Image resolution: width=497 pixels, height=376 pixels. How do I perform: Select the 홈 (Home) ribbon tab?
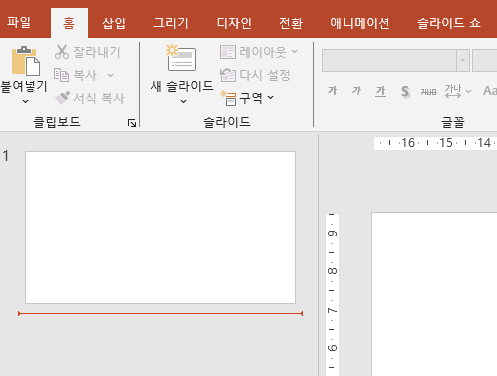[69, 23]
